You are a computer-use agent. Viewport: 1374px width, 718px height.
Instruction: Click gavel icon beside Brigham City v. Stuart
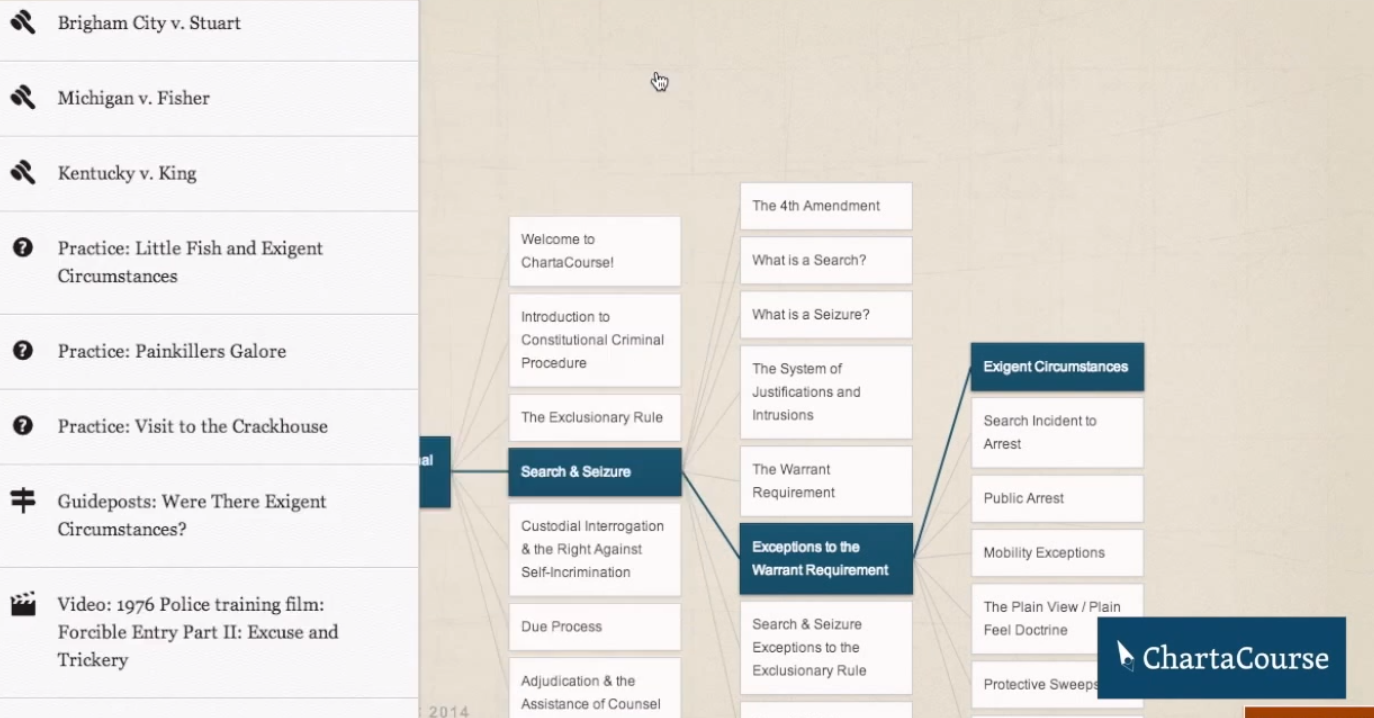(x=23, y=22)
